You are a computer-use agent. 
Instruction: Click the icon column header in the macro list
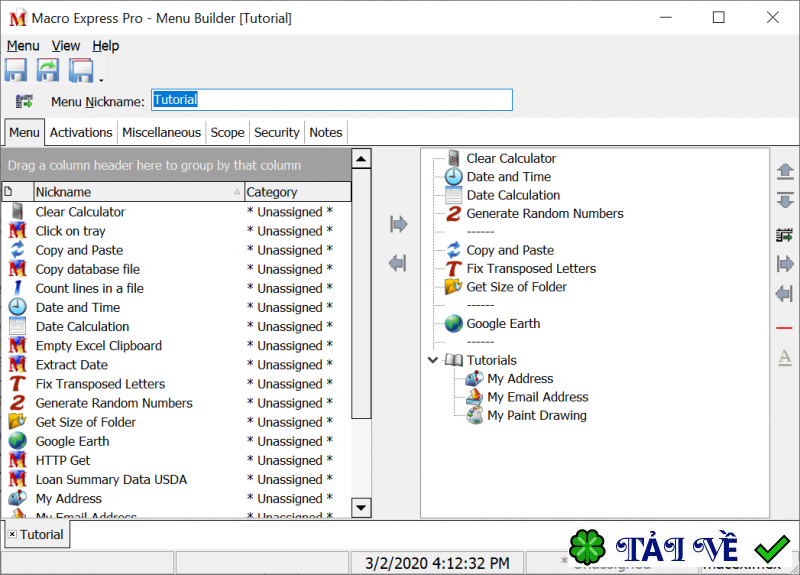17,192
